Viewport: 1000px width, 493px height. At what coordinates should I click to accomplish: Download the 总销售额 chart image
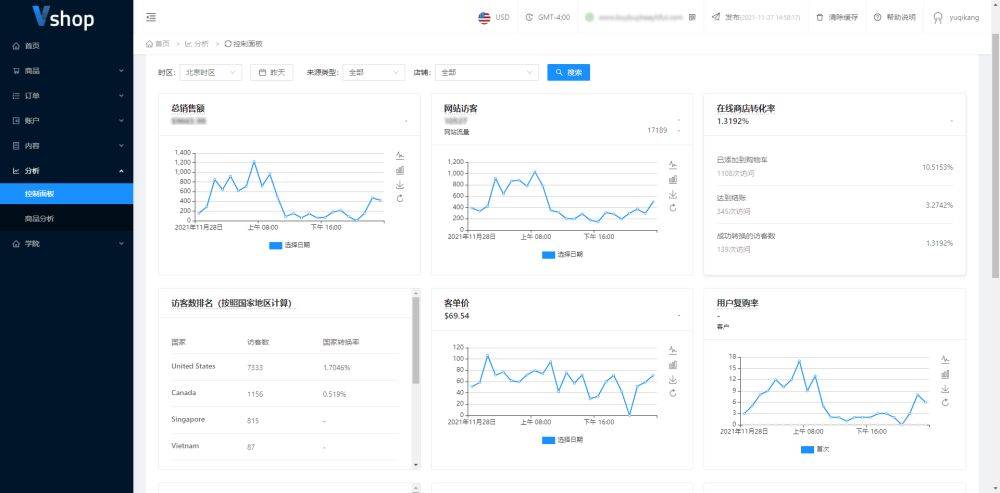[x=400, y=185]
